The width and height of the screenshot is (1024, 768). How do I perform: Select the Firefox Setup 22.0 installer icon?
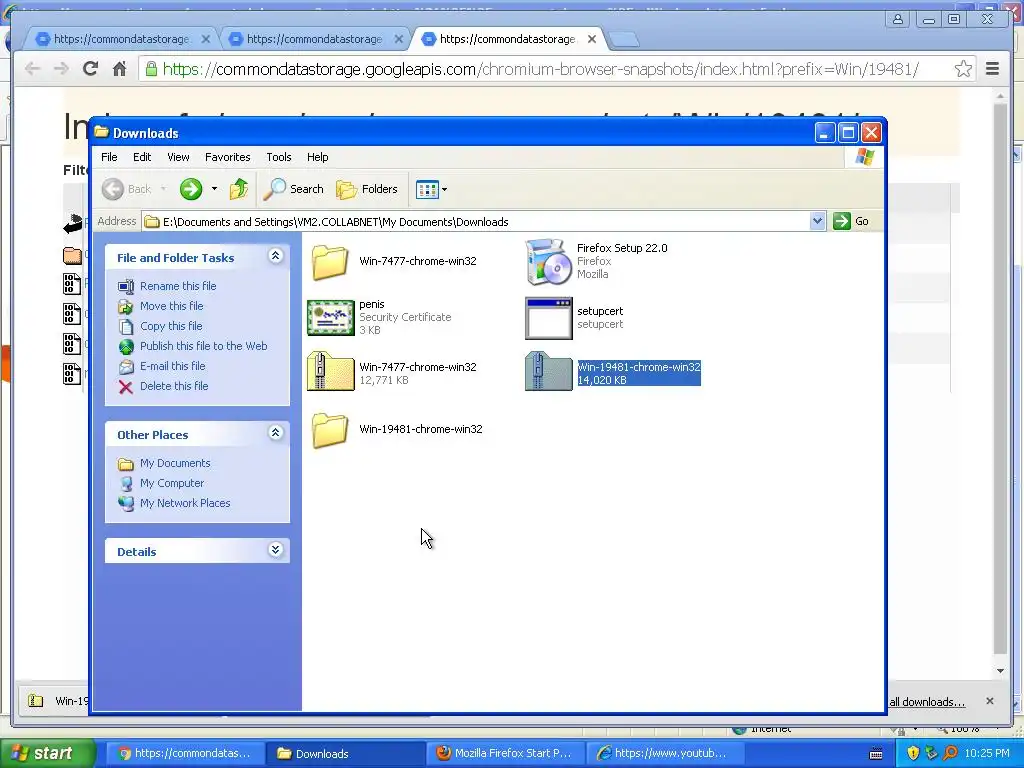click(547, 262)
